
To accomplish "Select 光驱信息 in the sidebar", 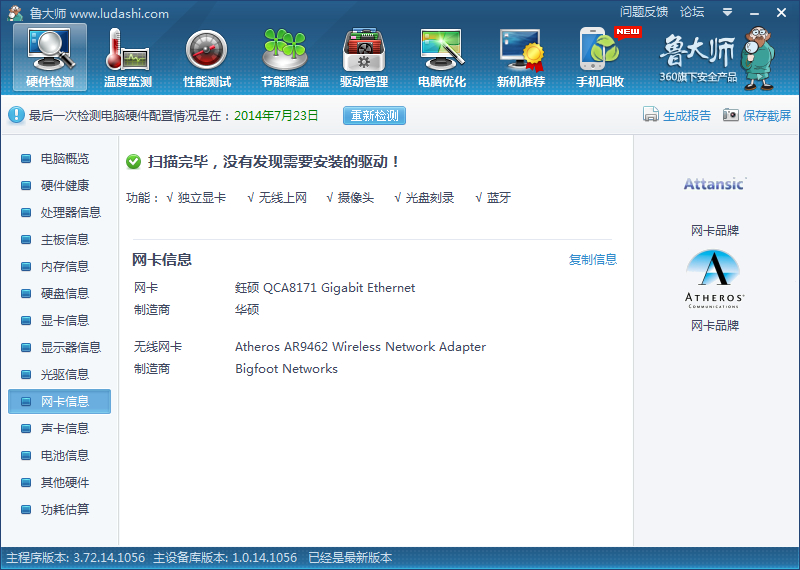I will coord(59,375).
